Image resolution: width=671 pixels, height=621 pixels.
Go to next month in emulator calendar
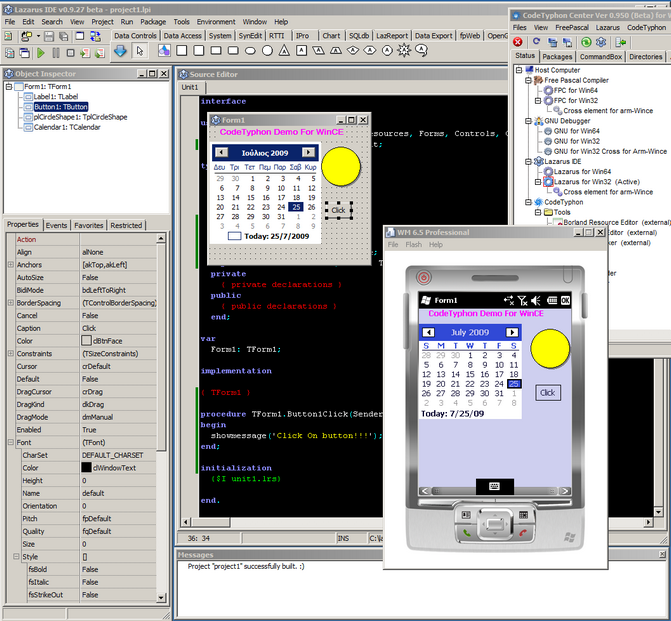tap(512, 333)
